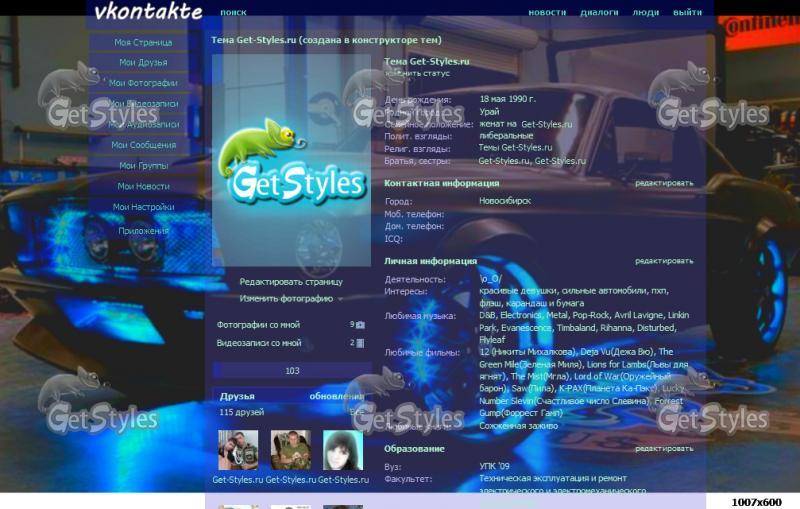Click \o_O/ activity link
The height and width of the screenshot is (509, 800).
tap(491, 279)
